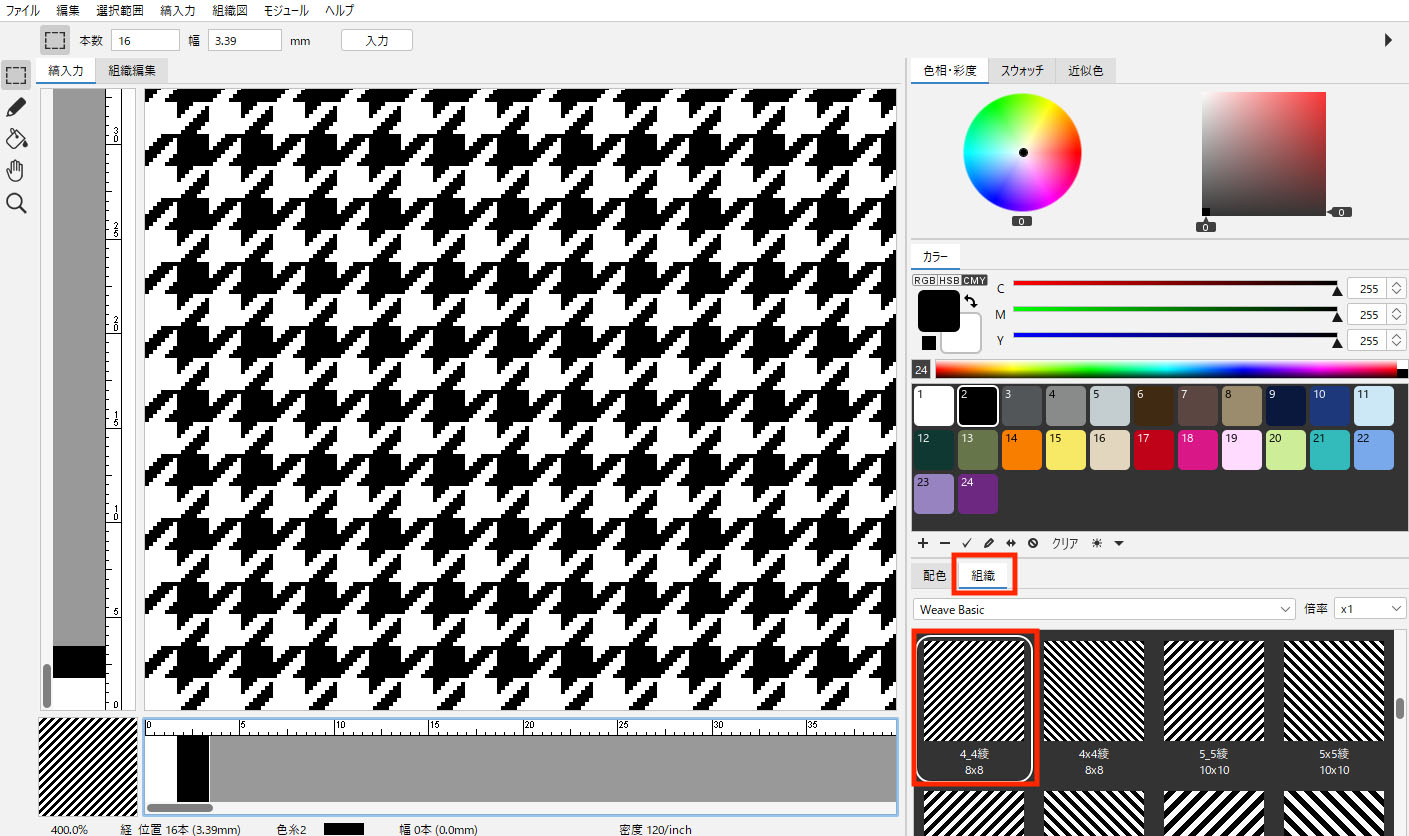
Task: Select the paint bucket fill tool
Action: point(15,139)
